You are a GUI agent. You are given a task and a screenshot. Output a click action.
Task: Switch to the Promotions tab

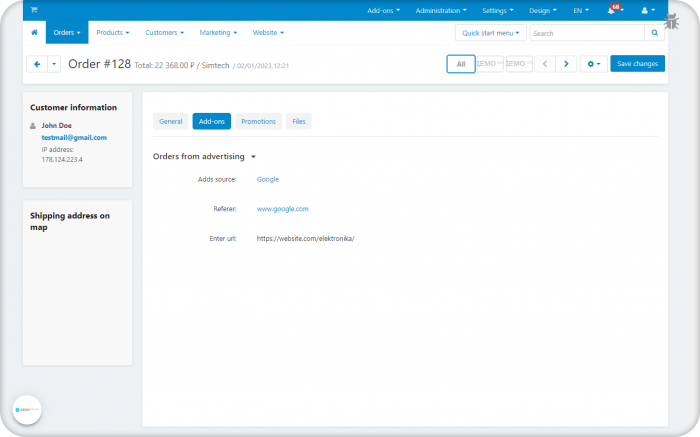coord(258,121)
